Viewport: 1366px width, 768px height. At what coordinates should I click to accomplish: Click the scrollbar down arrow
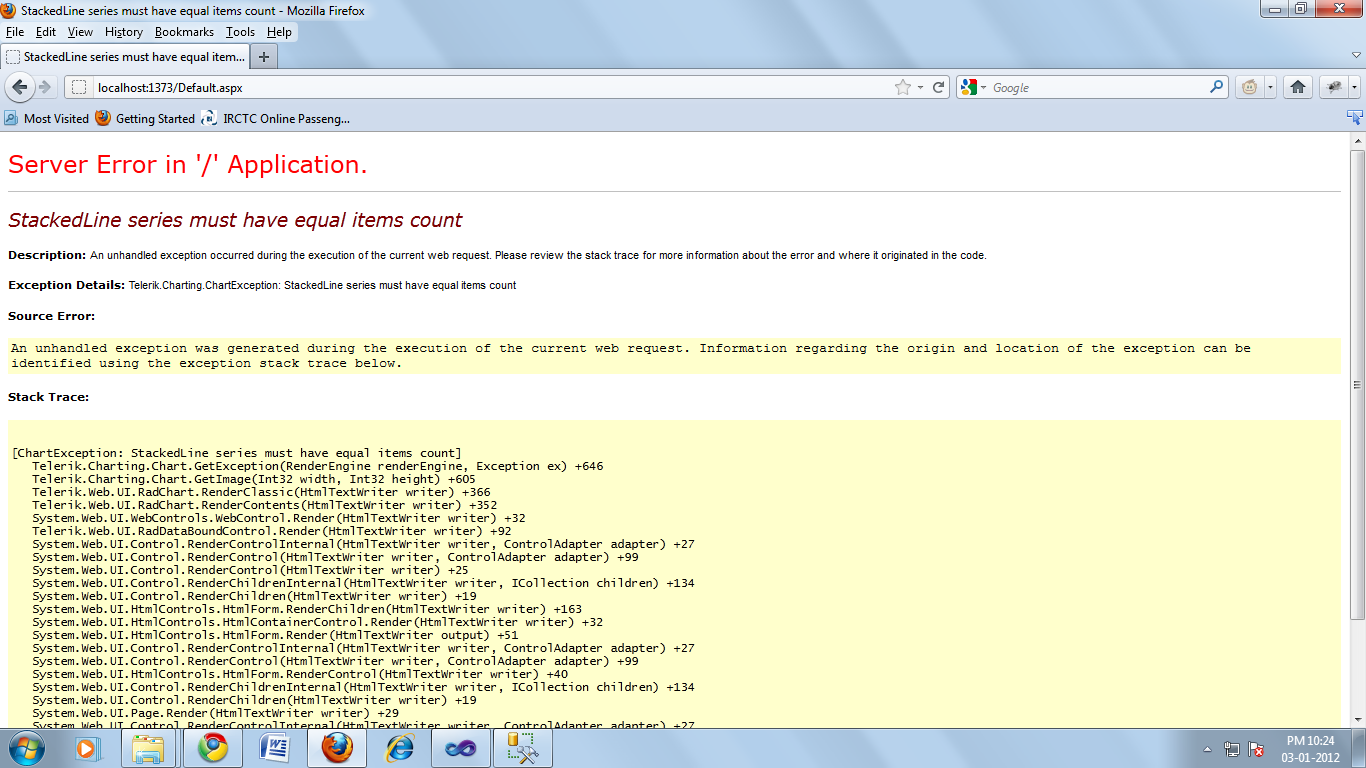1357,720
